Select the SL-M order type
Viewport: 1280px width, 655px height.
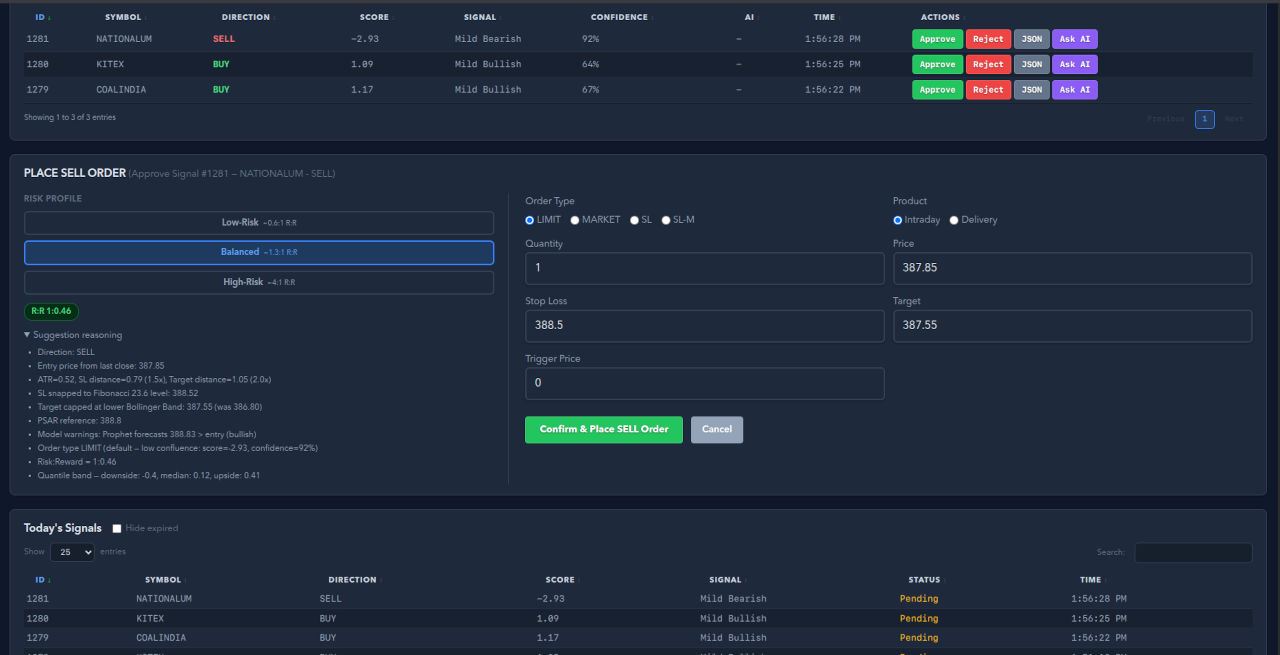(x=666, y=220)
